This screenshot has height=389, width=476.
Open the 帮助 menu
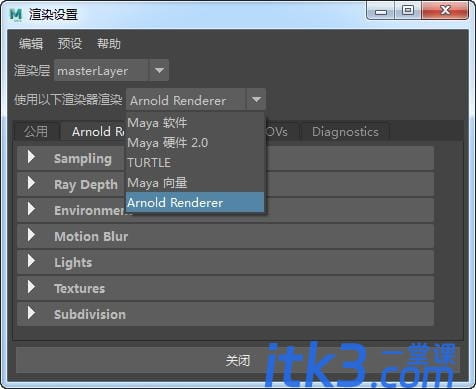pos(109,44)
